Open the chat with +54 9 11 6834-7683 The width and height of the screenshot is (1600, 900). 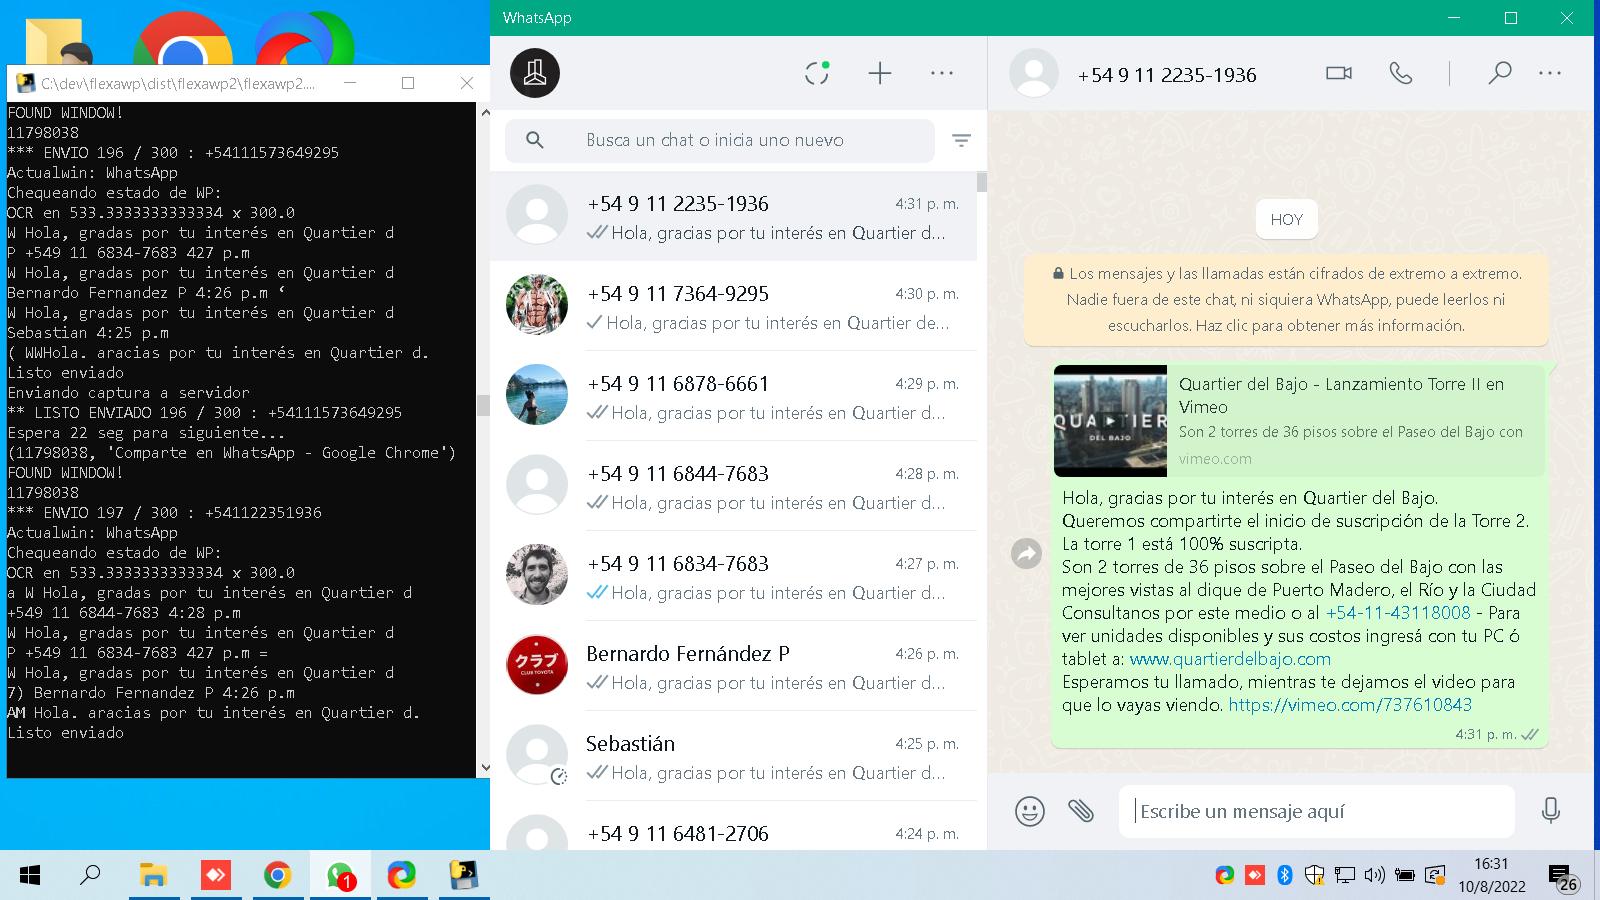pyautogui.click(x=733, y=576)
